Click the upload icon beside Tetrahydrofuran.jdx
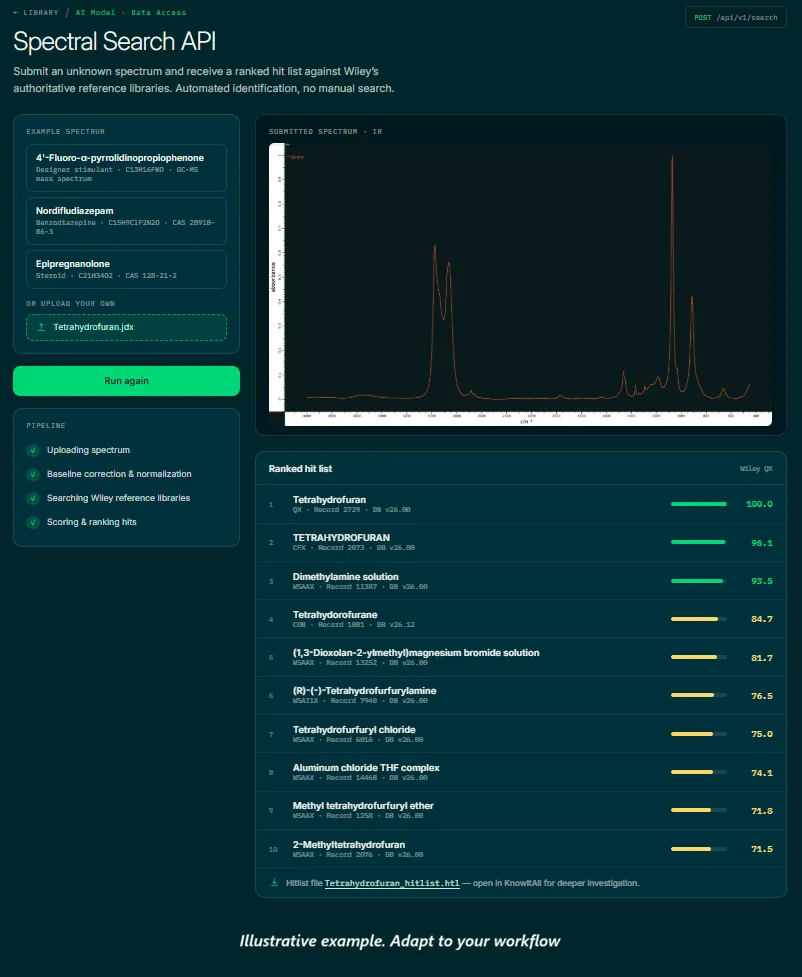Screen dimensions: 802x977 pos(42,327)
